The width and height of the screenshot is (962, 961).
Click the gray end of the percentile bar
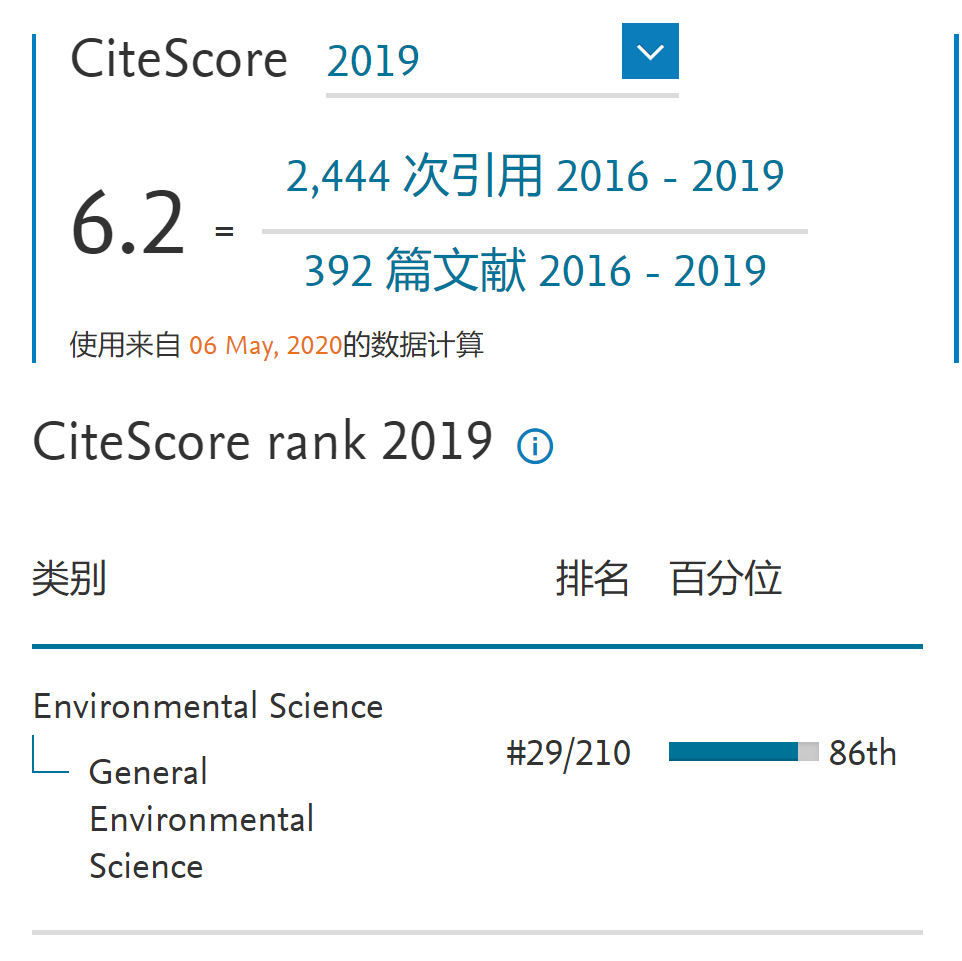pos(808,752)
